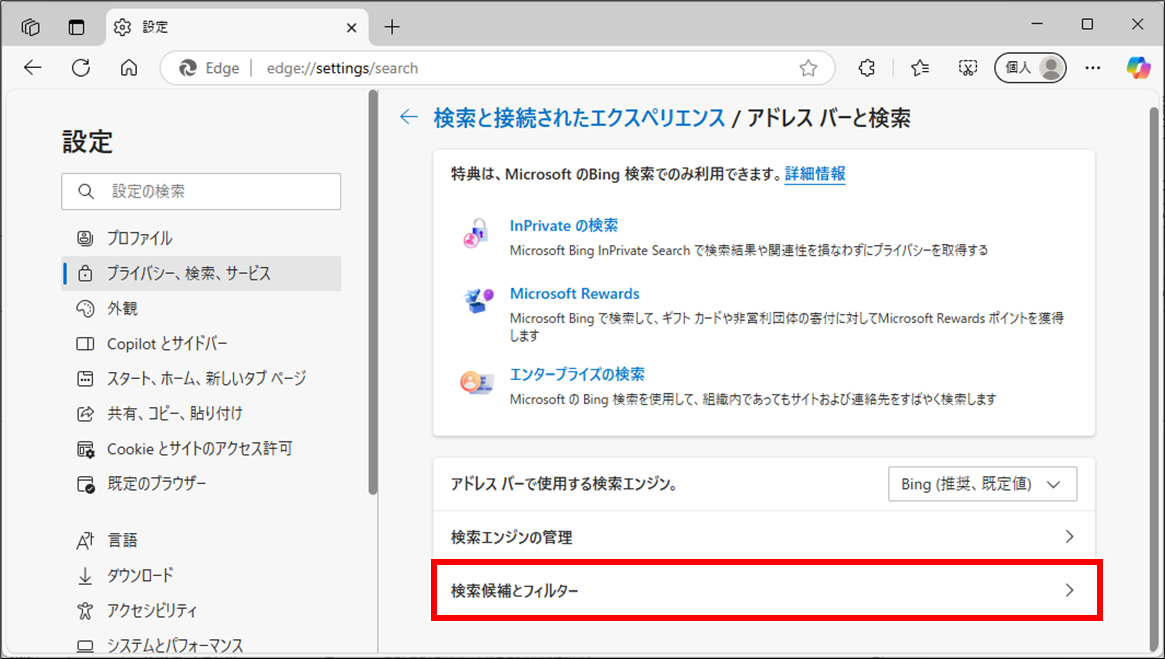Open the home page icon
Screen dimensions: 1165x659
(x=129, y=68)
